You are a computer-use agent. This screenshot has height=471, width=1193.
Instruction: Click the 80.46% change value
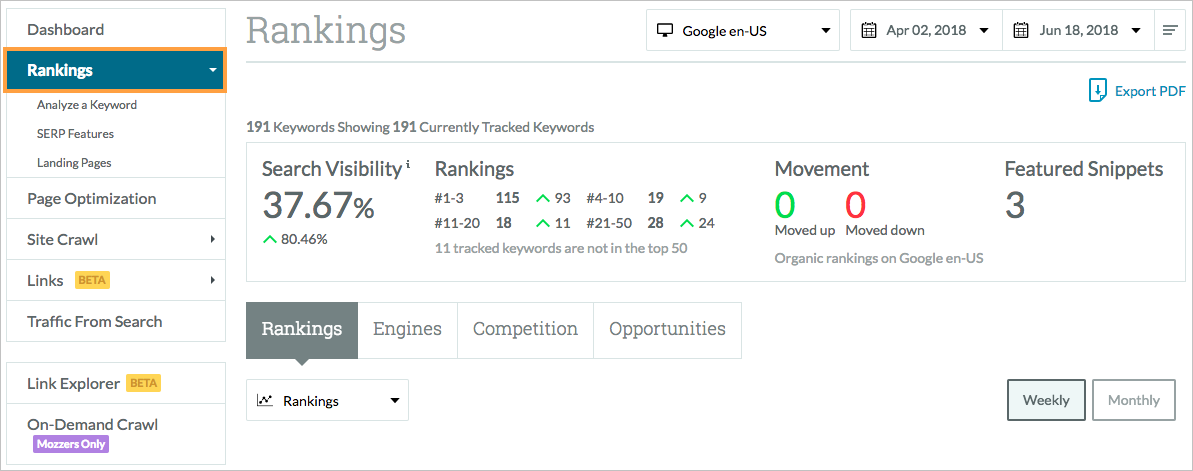pyautogui.click(x=304, y=239)
